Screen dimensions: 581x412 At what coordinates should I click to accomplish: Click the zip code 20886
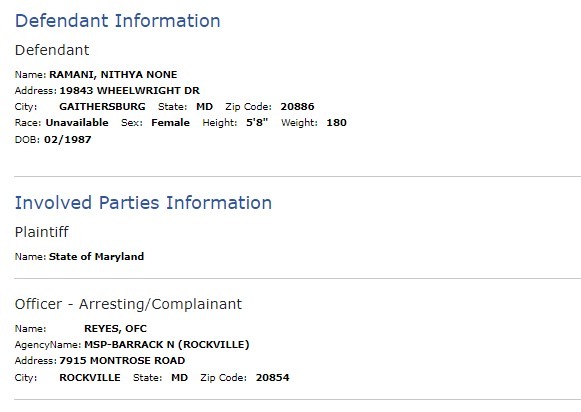pos(297,107)
